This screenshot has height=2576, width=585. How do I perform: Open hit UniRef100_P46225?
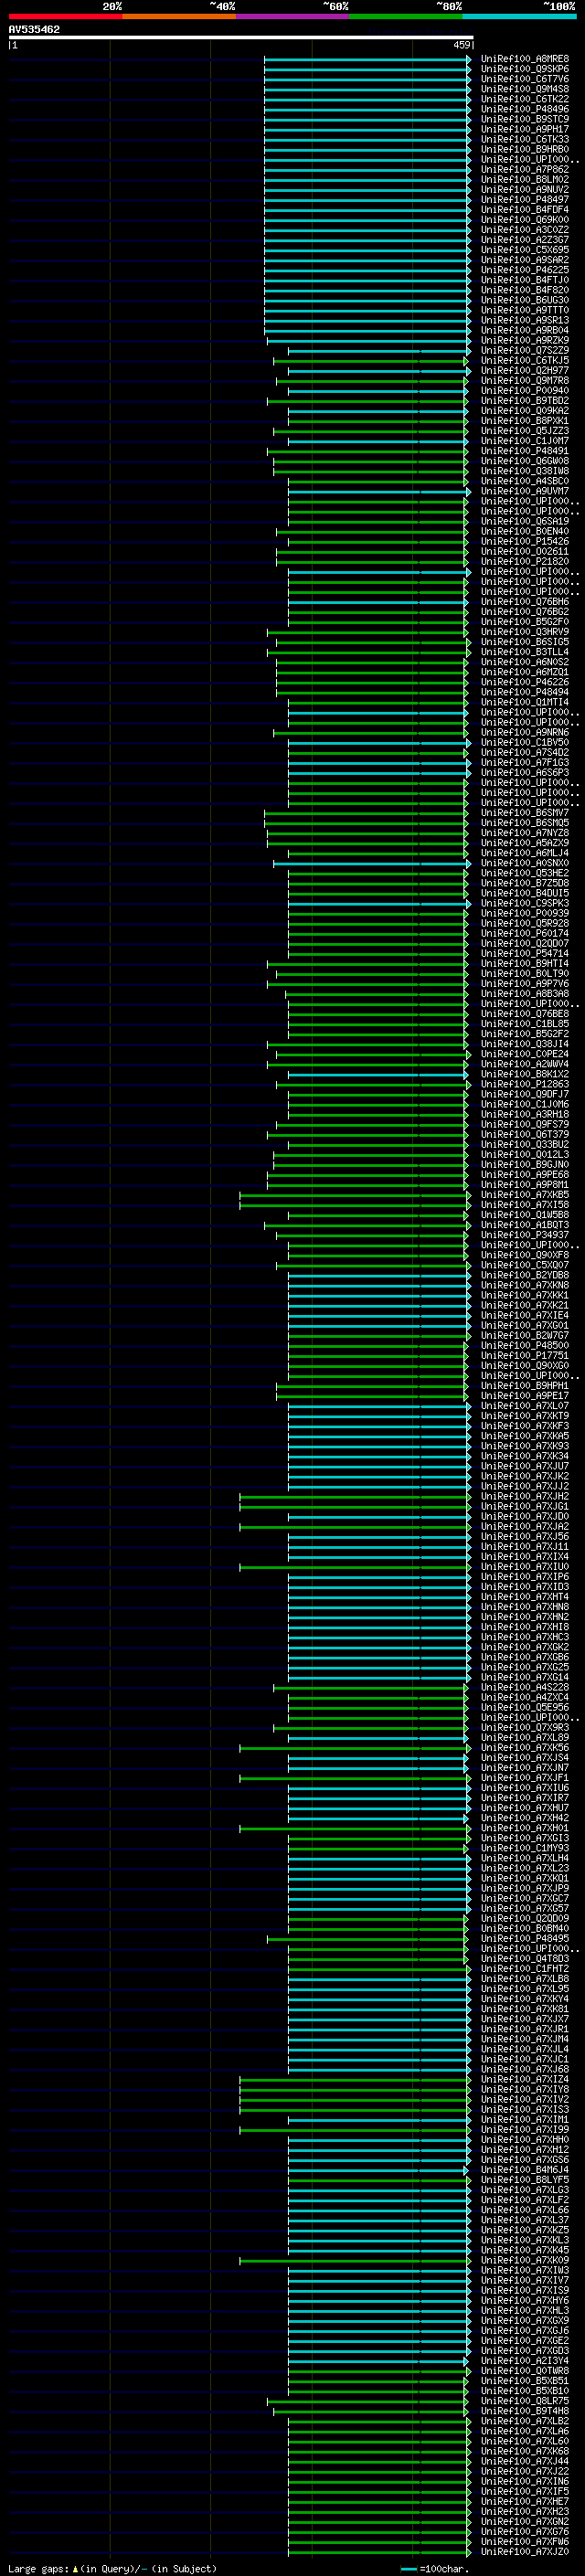click(525, 270)
